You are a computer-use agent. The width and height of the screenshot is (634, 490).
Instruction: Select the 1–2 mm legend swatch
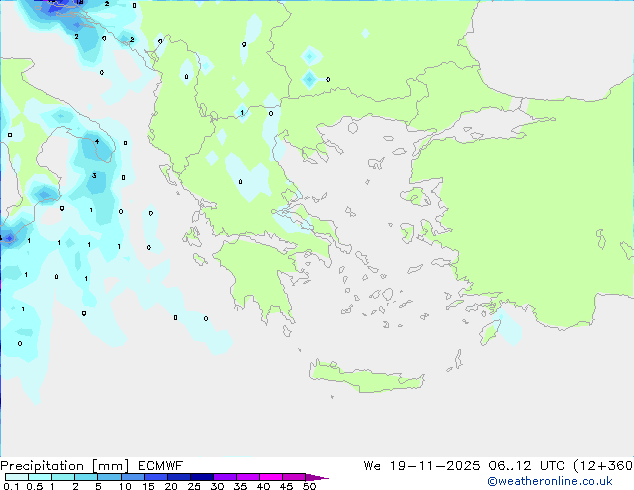[63, 477]
